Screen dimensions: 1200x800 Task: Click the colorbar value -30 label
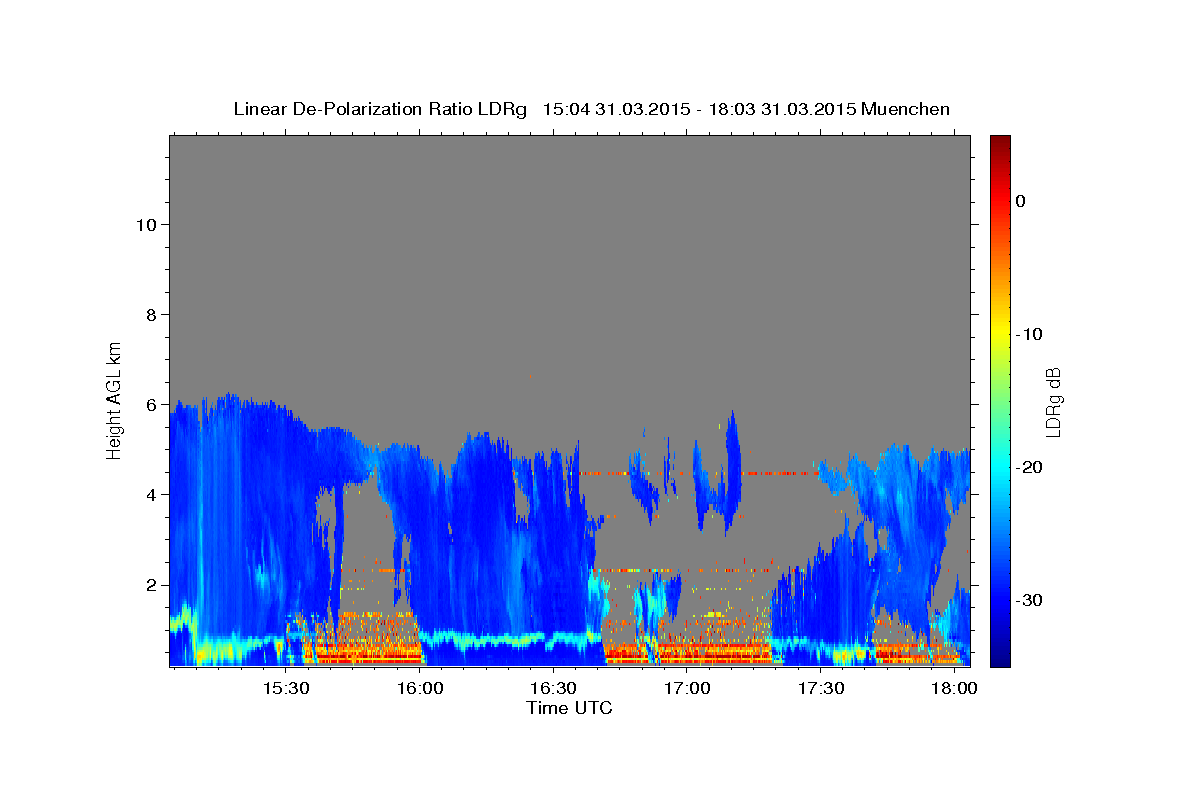[1029, 600]
